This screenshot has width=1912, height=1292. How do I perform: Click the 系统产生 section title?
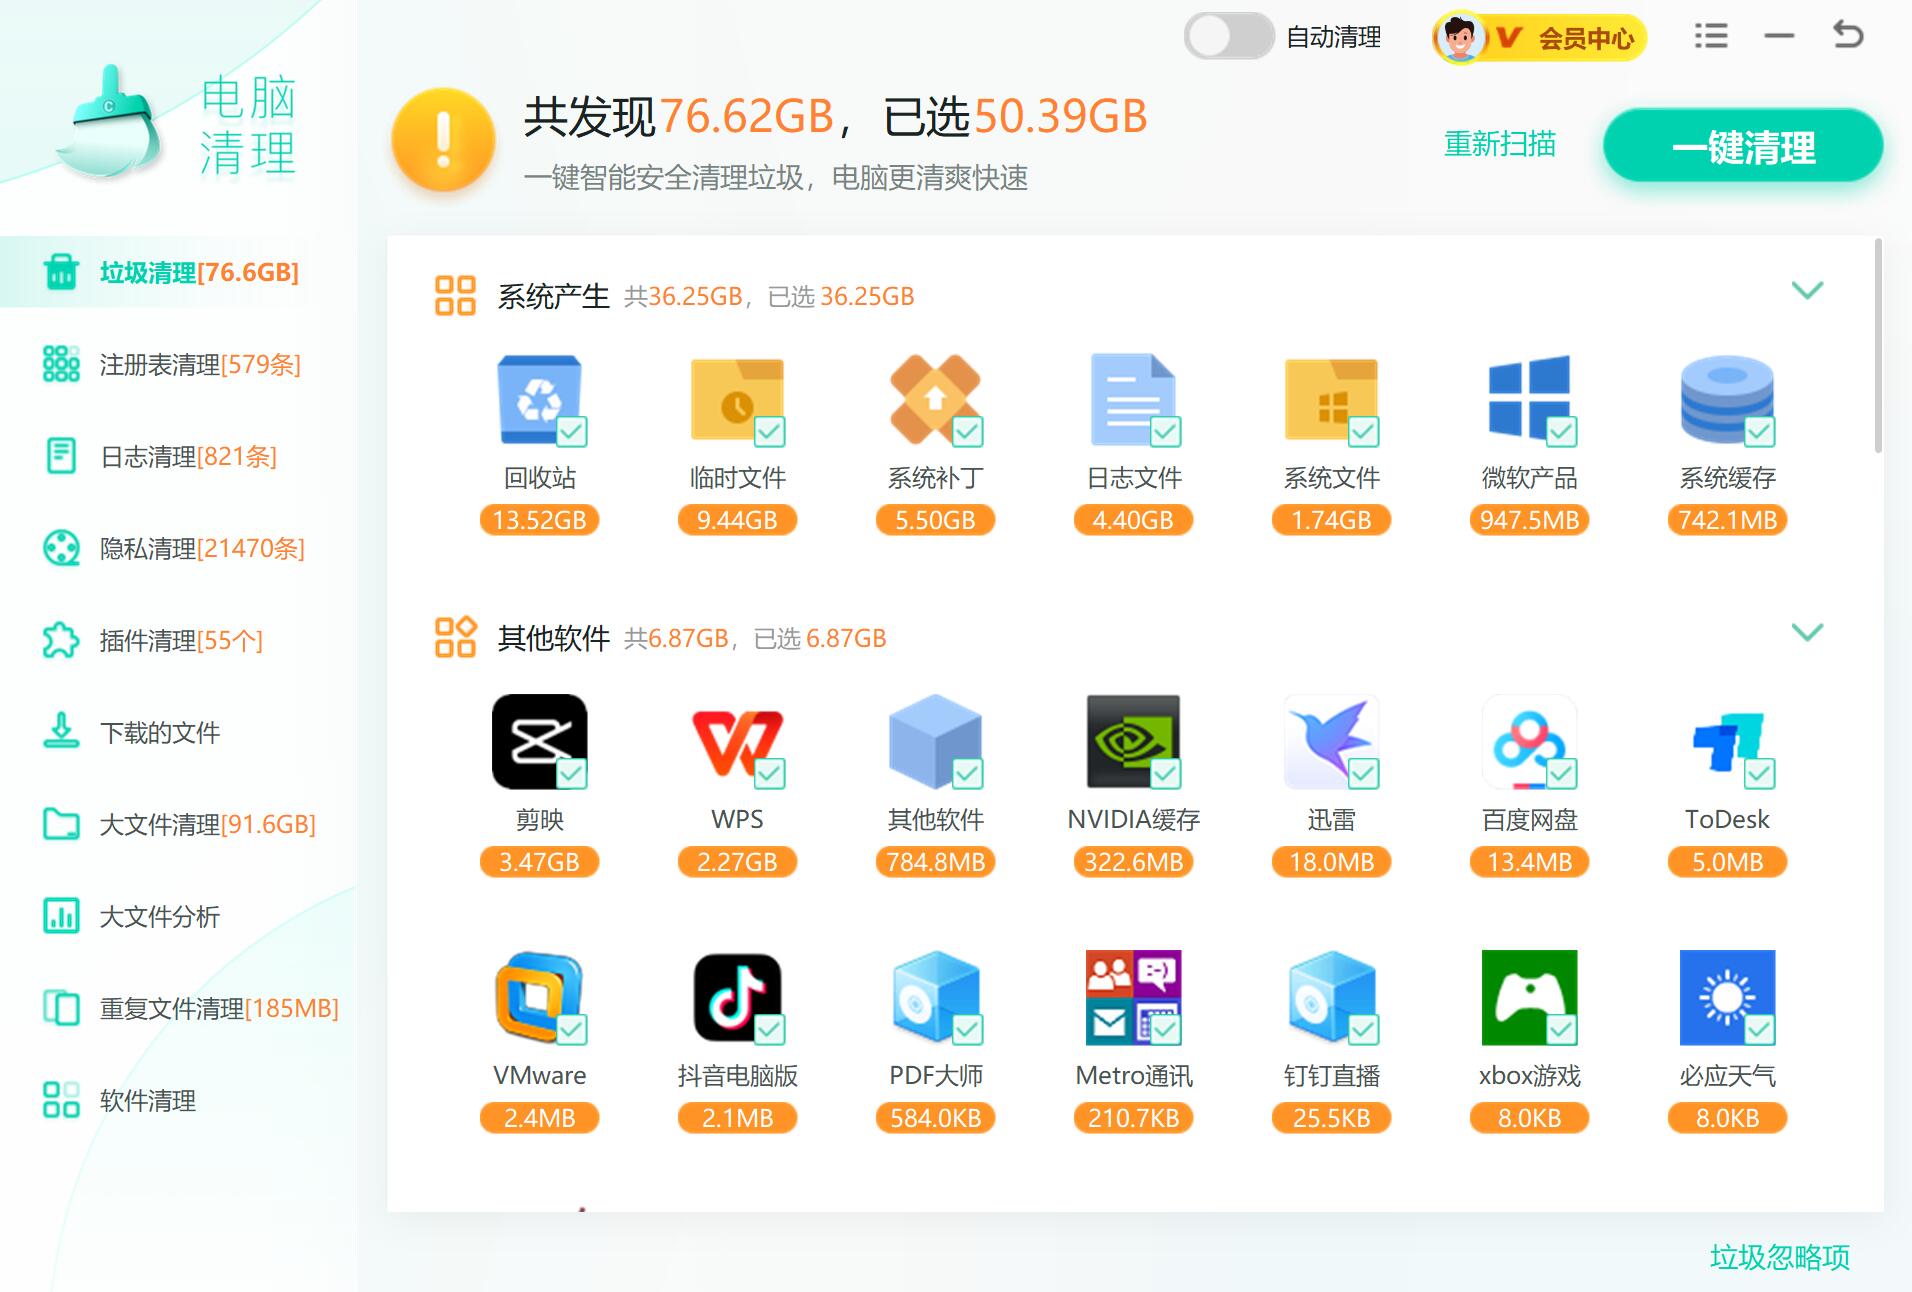(x=554, y=297)
